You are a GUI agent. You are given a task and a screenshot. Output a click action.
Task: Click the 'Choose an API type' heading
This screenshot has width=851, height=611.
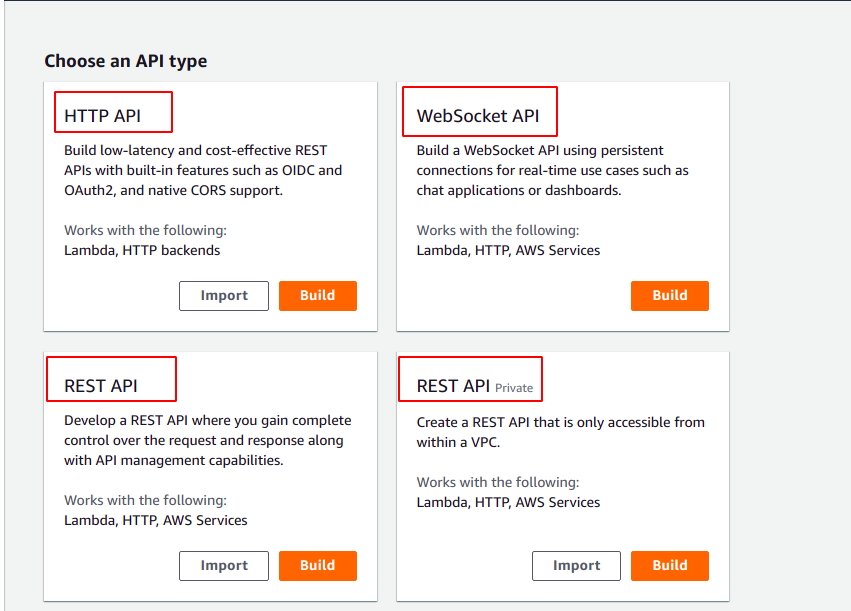(126, 61)
